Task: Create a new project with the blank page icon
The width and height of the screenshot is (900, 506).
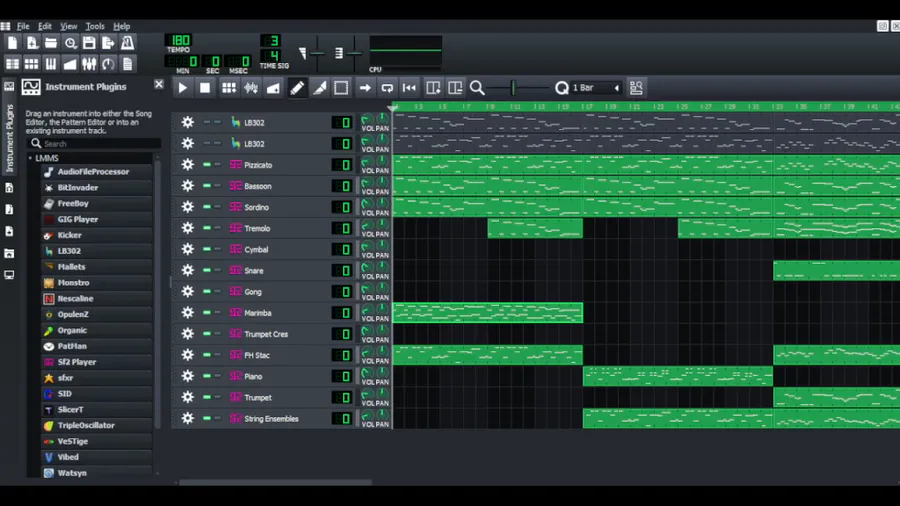Action: (12, 43)
